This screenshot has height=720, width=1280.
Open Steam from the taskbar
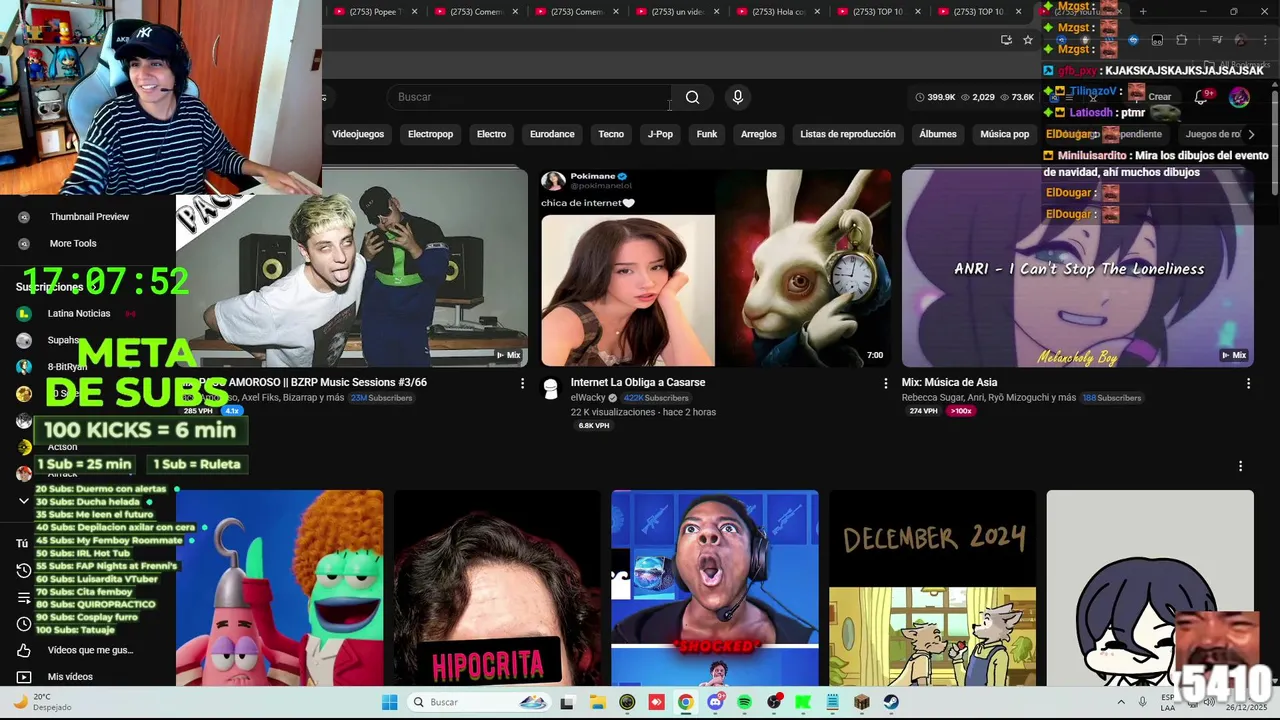(x=891, y=702)
